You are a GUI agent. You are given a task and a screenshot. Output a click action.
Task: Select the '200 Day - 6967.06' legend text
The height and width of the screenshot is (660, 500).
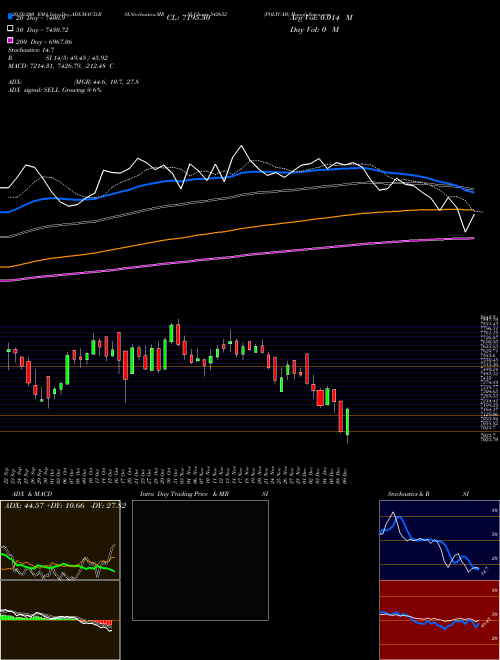44,42
